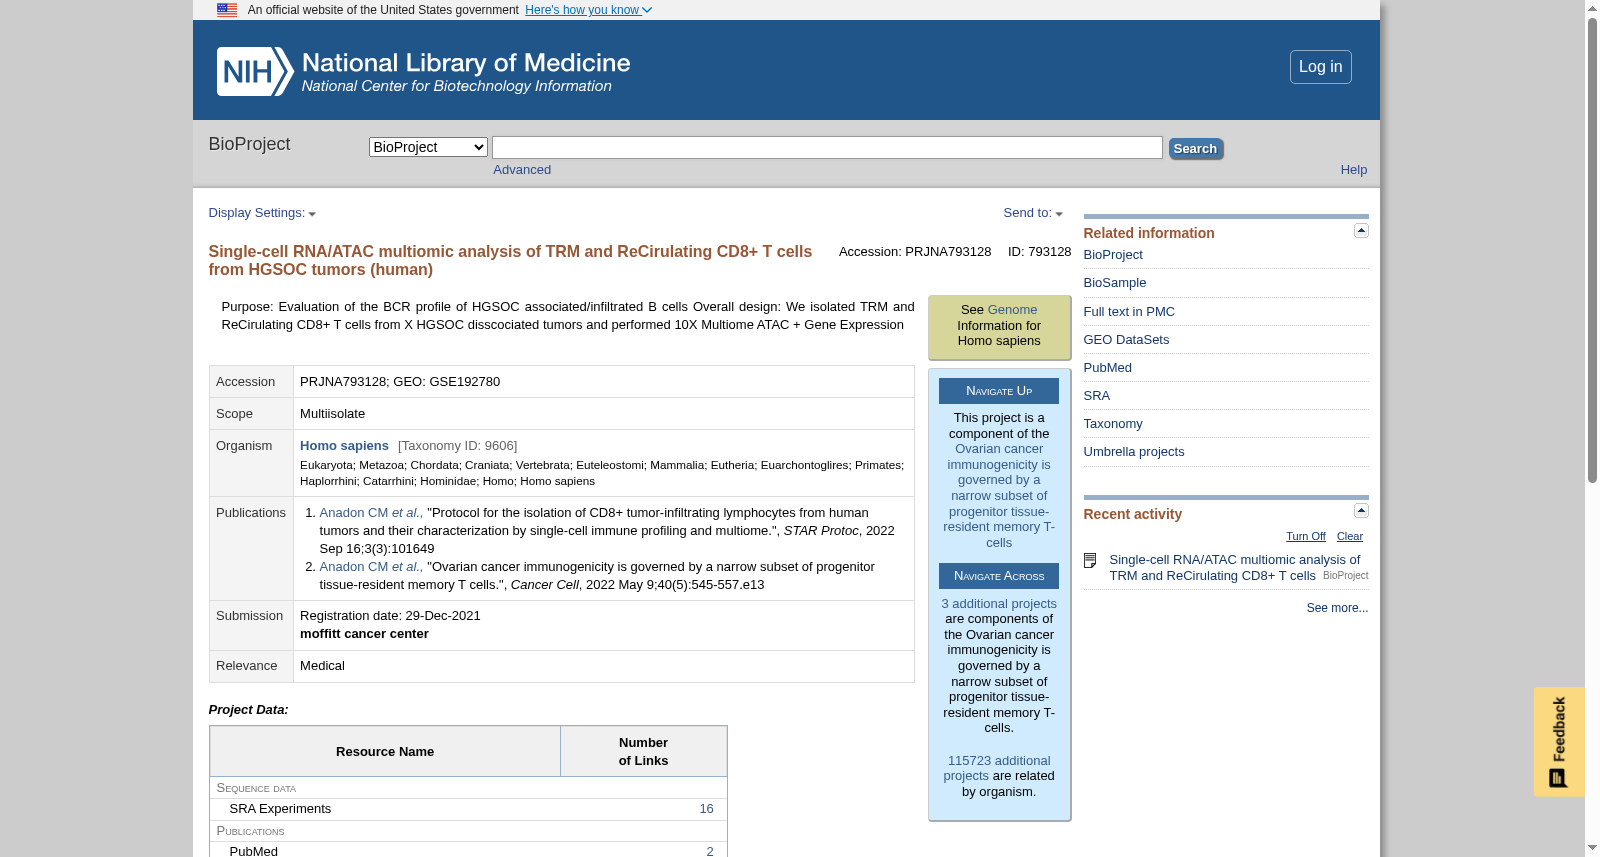
Task: Click See more recent activity
Action: pos(1337,608)
